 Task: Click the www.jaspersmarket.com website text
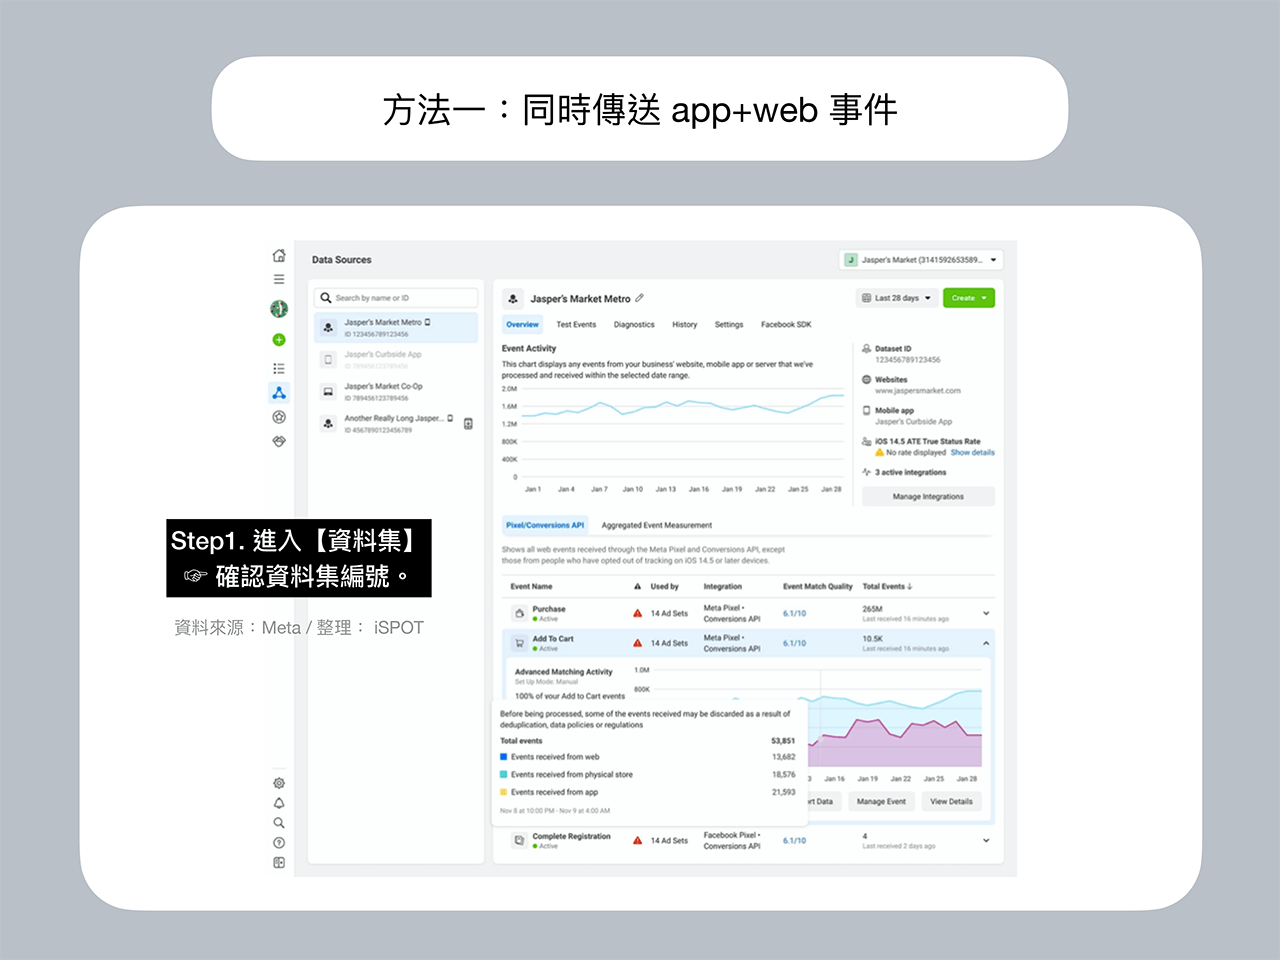pos(917,391)
